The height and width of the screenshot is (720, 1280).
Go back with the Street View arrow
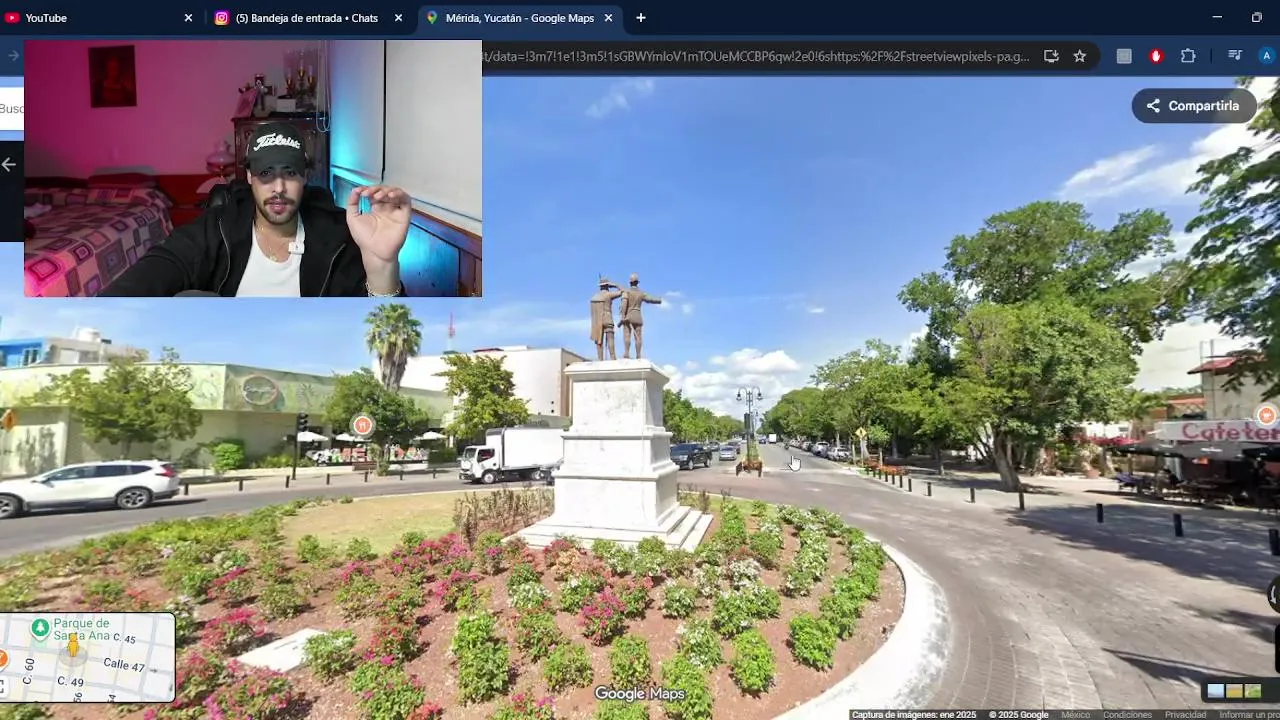click(x=9, y=164)
